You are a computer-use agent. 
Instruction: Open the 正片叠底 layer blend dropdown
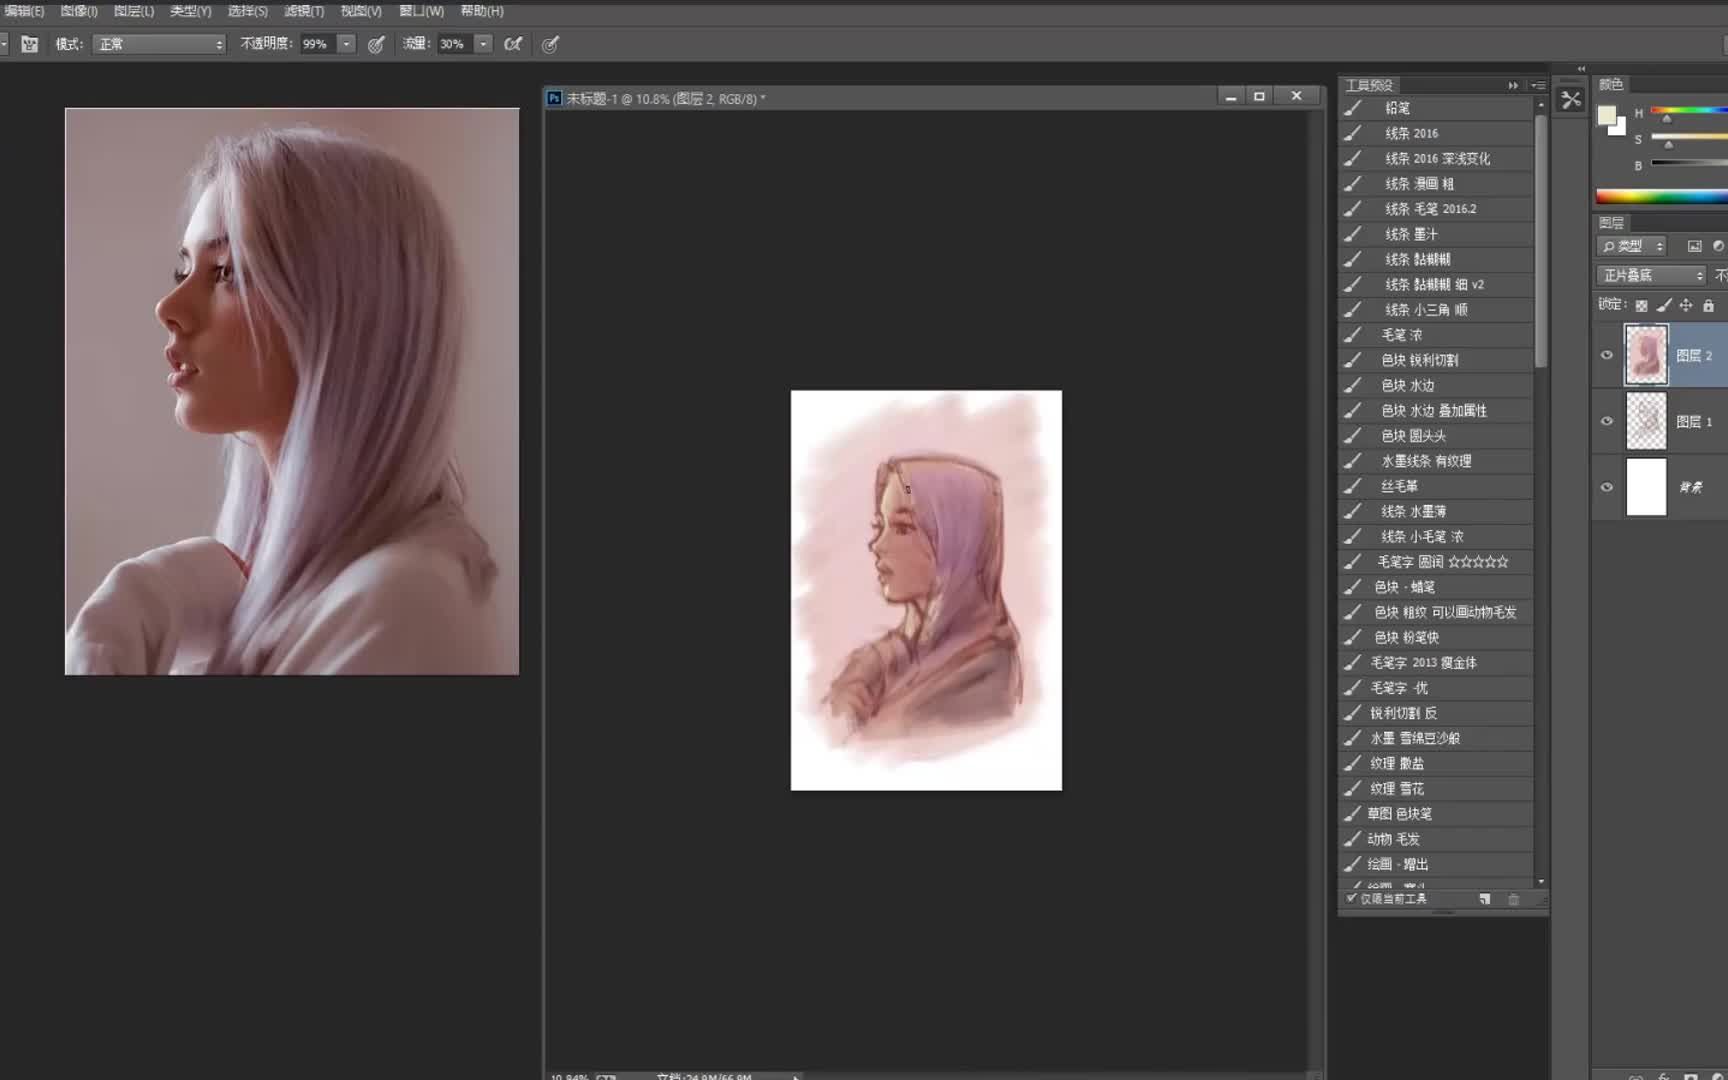(x=1651, y=275)
